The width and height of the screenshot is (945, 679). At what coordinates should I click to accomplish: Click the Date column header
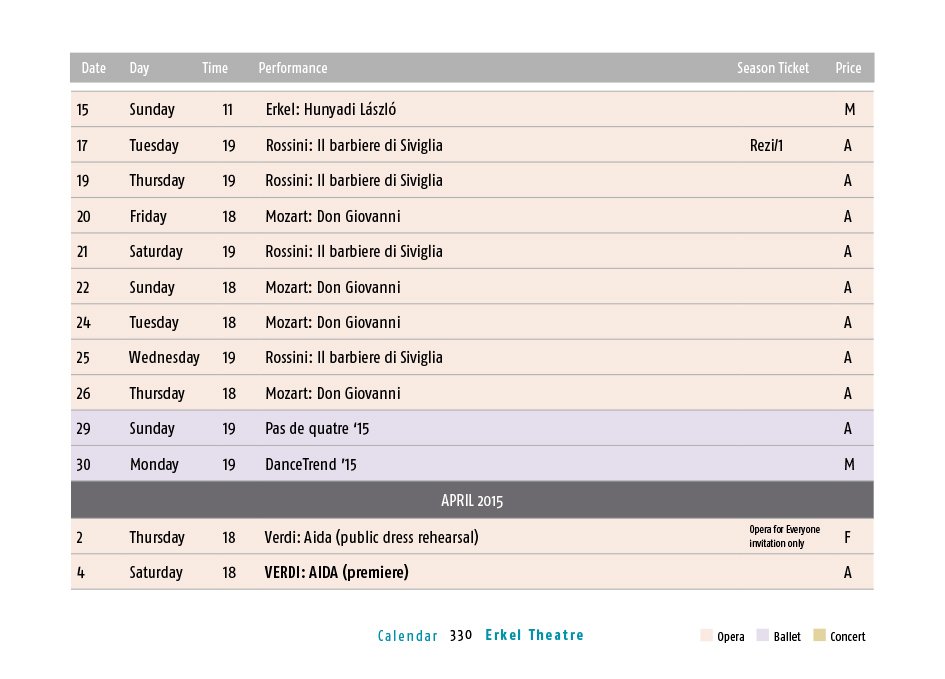93,68
